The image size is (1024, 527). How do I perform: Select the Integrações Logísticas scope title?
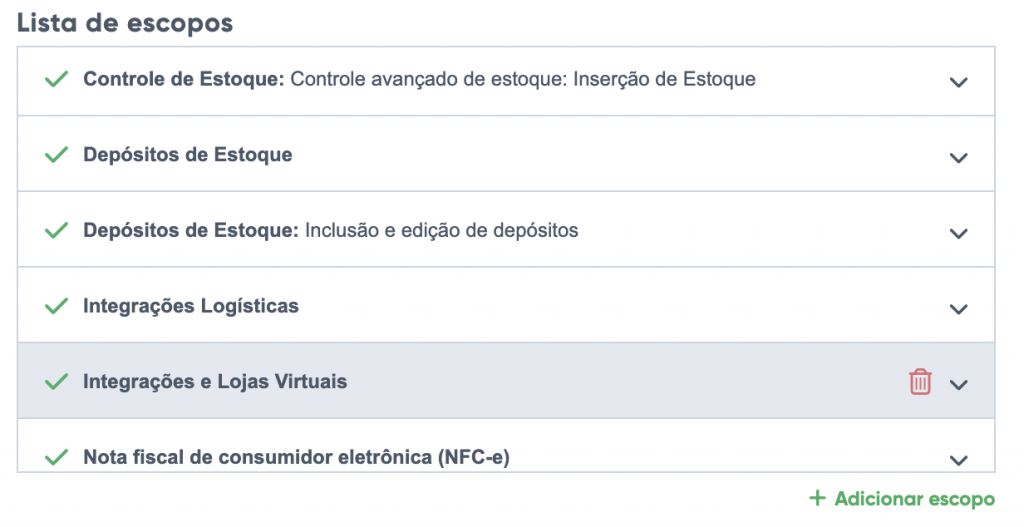191,306
